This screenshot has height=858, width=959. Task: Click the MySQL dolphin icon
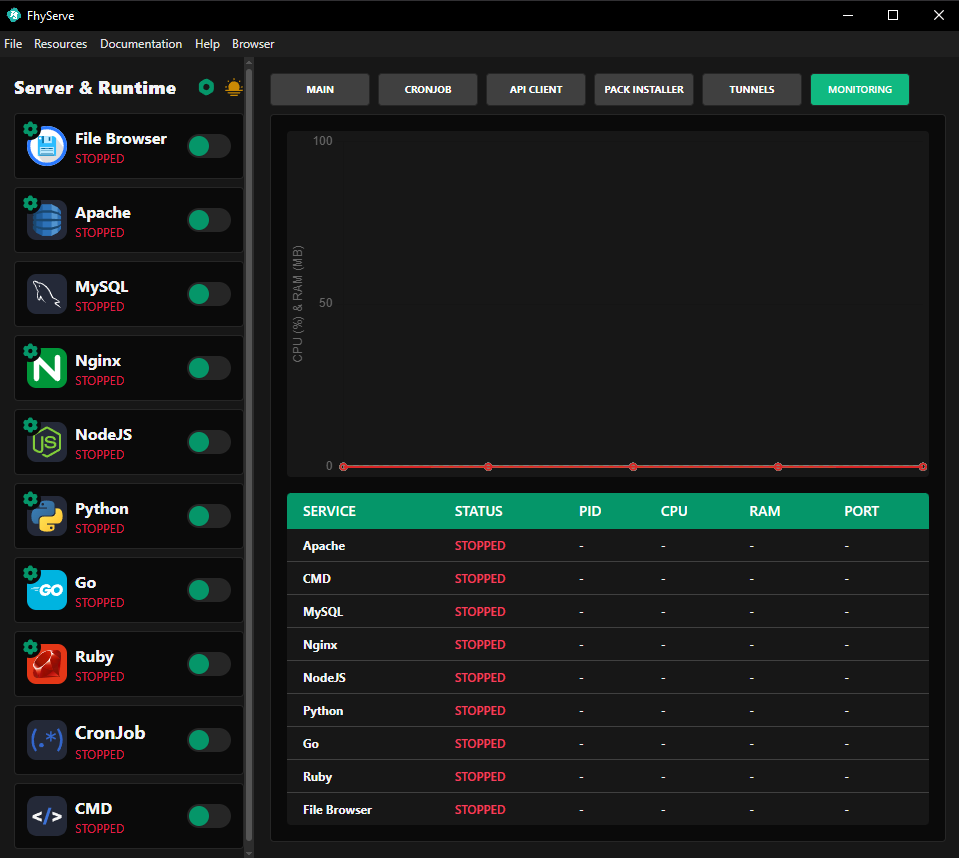tap(46, 294)
